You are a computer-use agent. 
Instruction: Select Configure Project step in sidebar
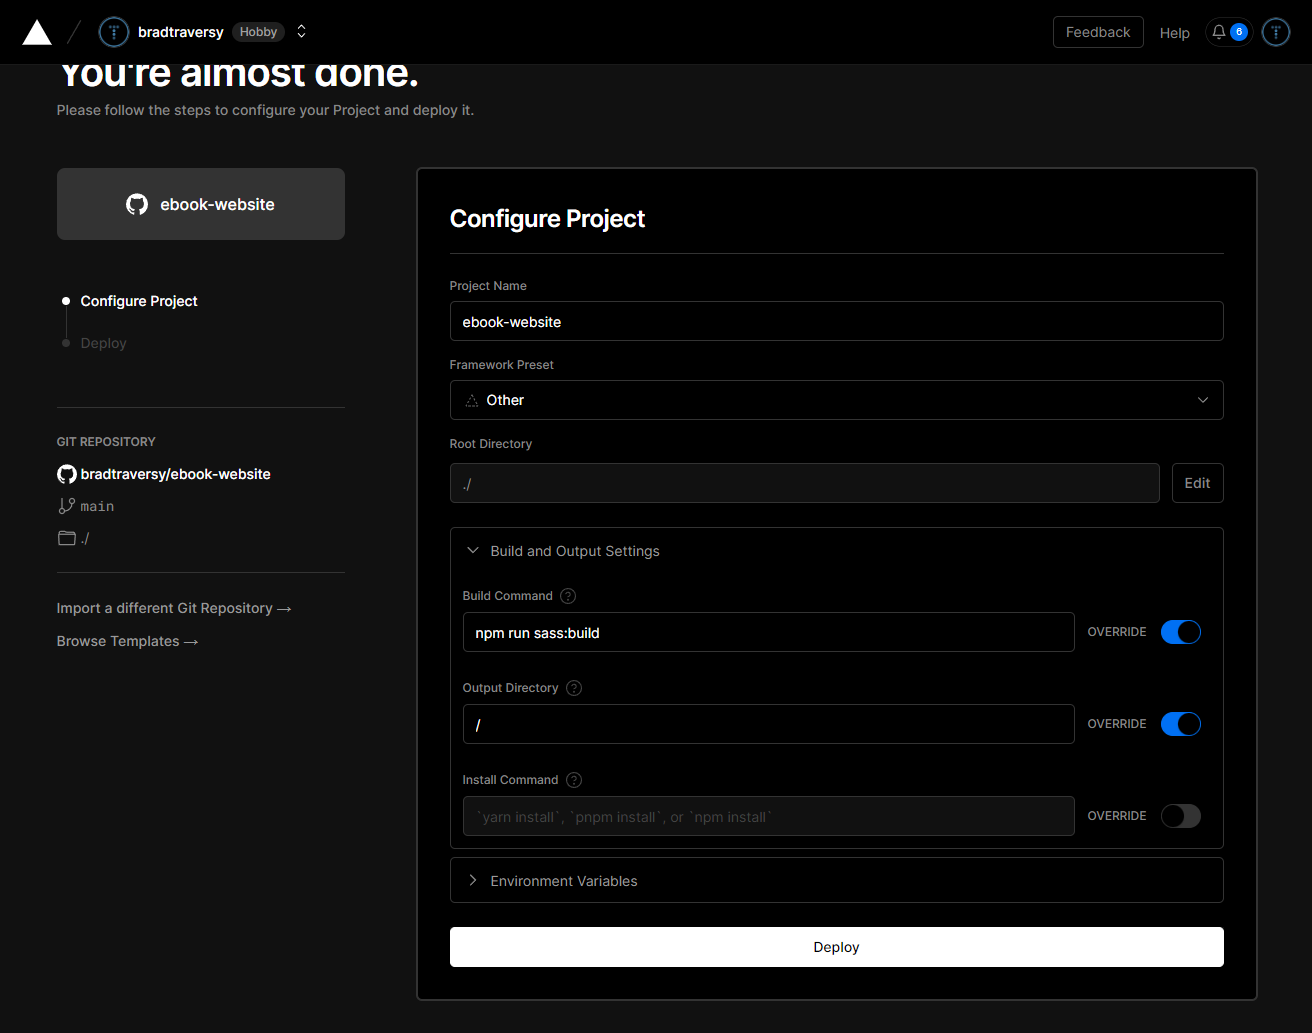(x=139, y=301)
